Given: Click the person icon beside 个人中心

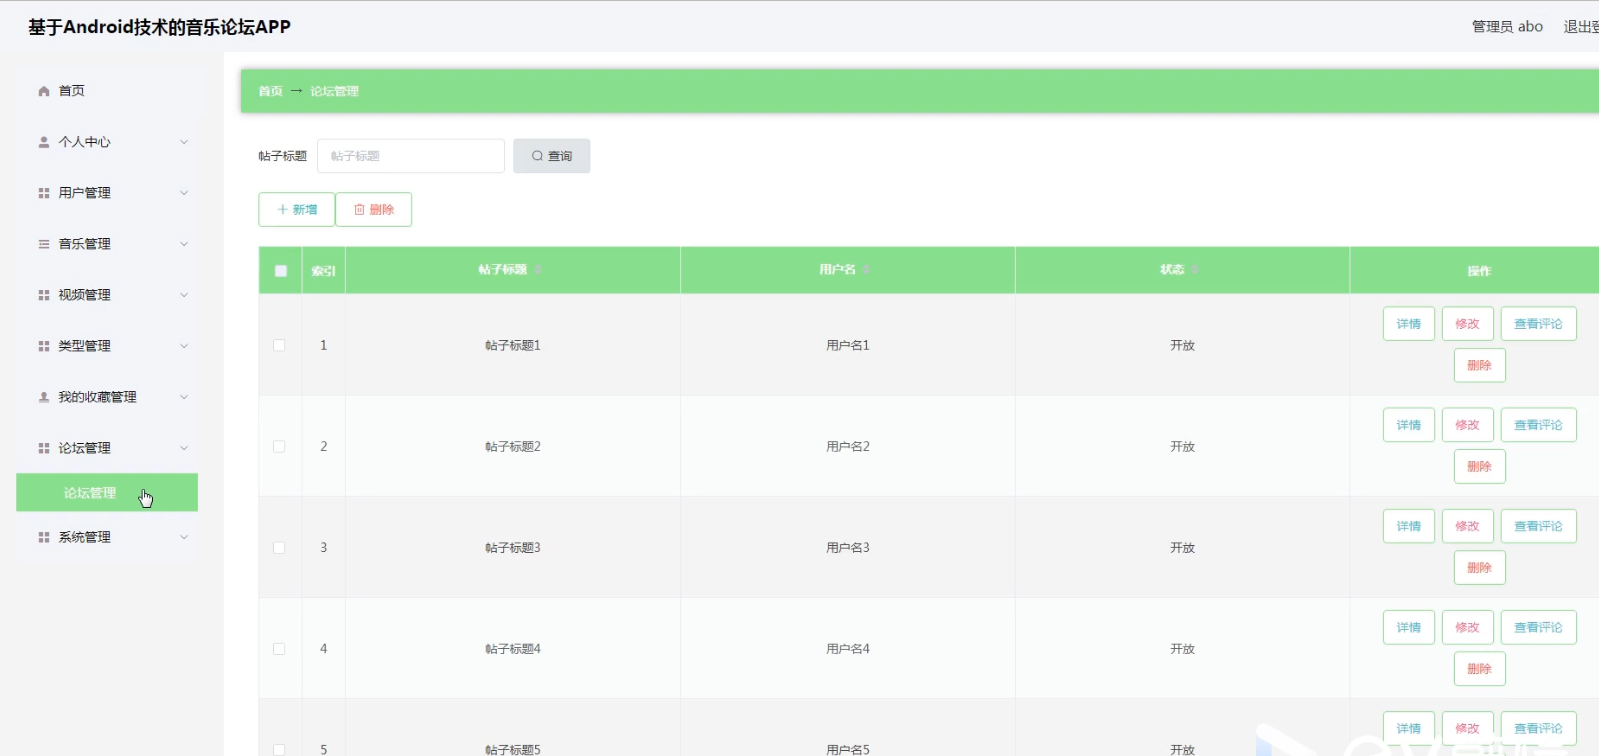Looking at the screenshot, I should (x=44, y=142).
